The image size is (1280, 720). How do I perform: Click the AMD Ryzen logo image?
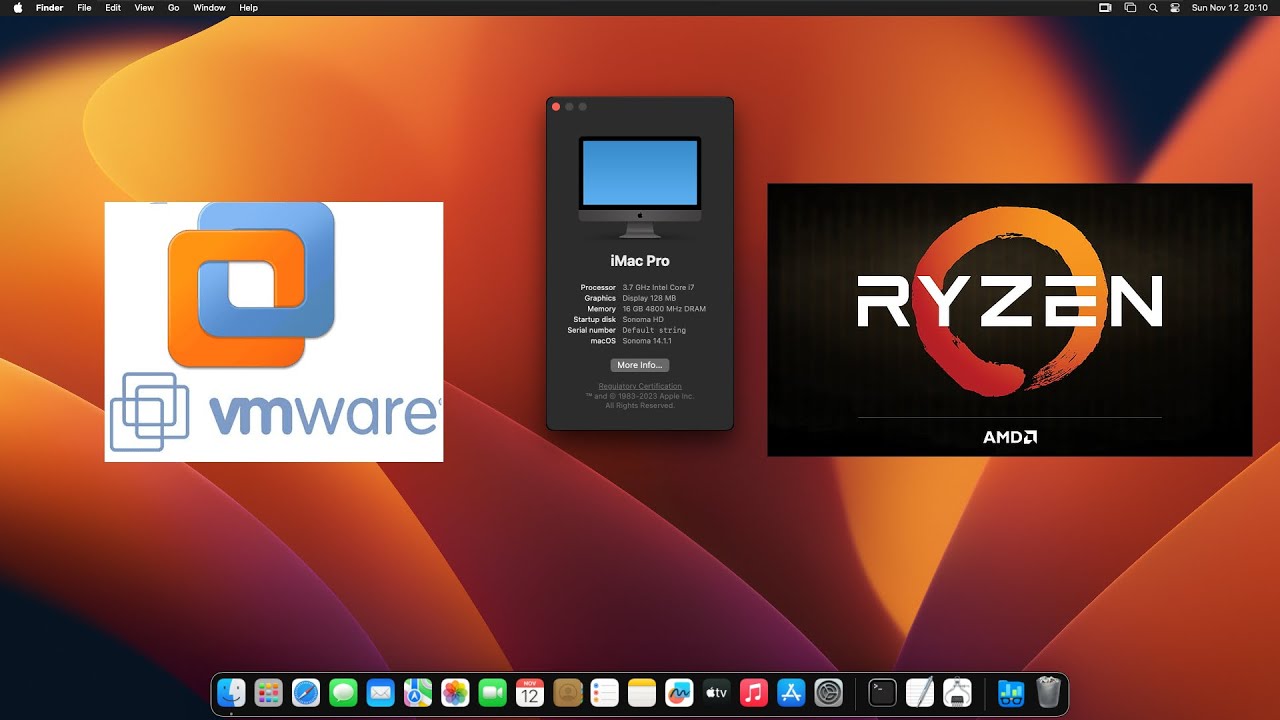click(x=1010, y=320)
